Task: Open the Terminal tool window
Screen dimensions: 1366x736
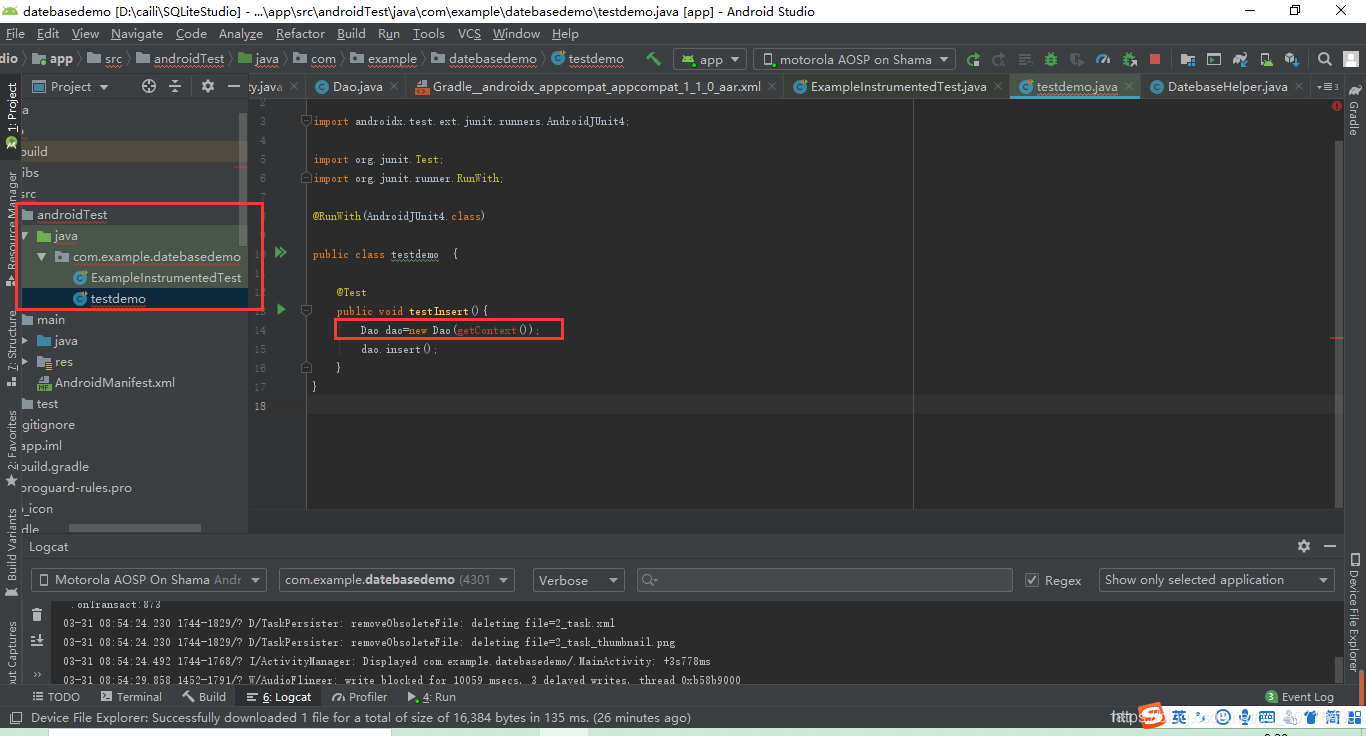Action: 131,697
